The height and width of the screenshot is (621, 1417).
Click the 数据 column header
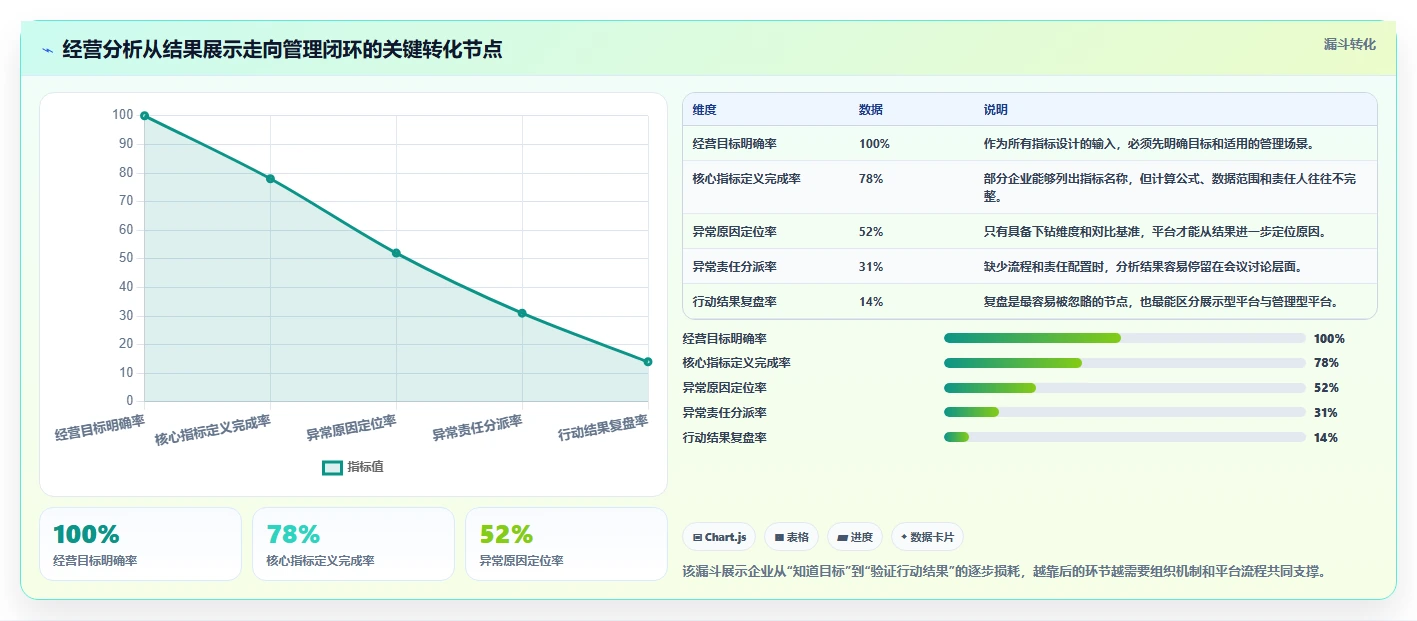point(871,110)
